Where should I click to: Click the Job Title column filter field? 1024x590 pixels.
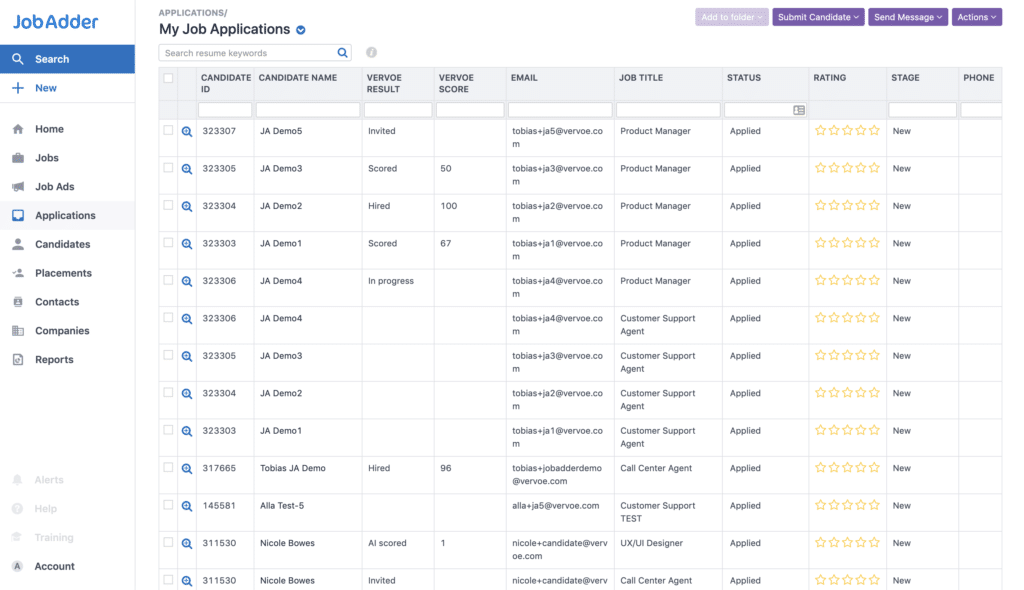(668, 110)
